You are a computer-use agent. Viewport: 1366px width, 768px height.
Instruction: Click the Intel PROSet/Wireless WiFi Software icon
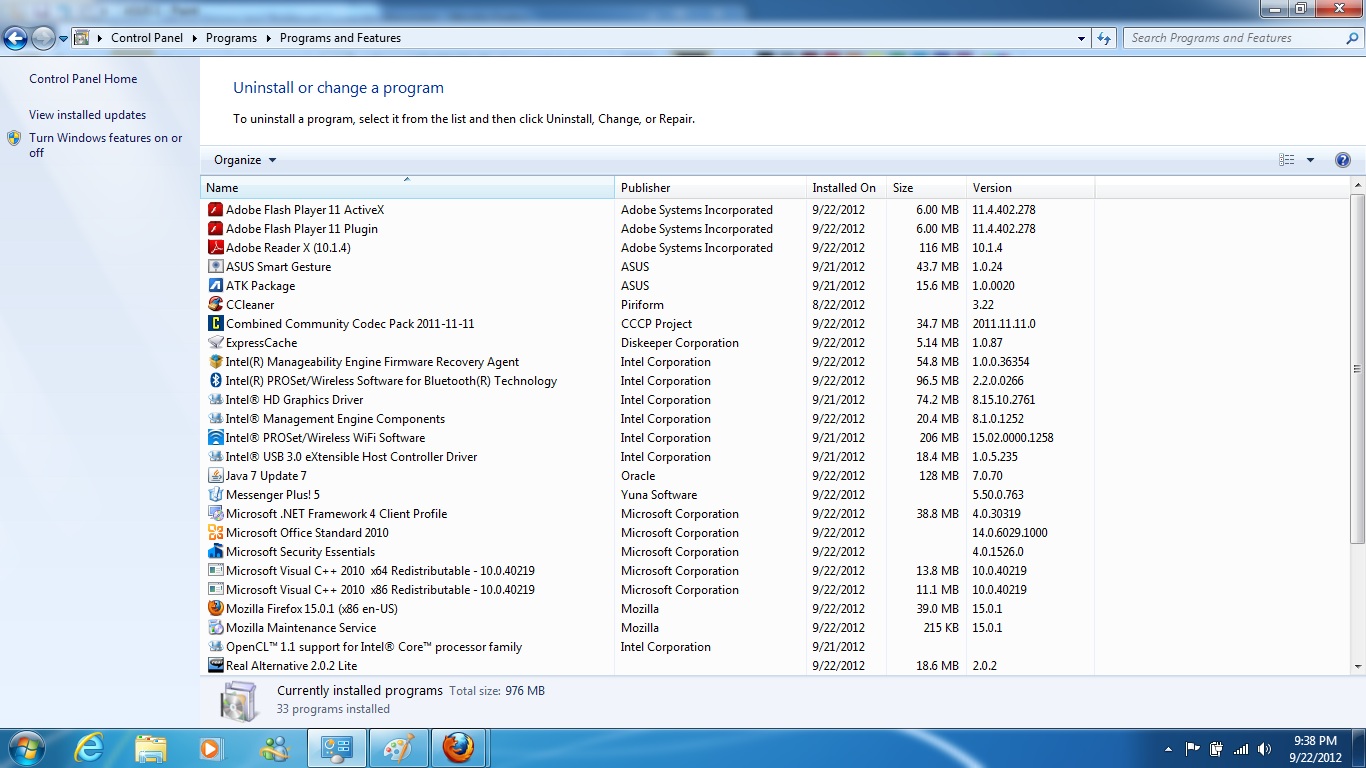pos(215,438)
